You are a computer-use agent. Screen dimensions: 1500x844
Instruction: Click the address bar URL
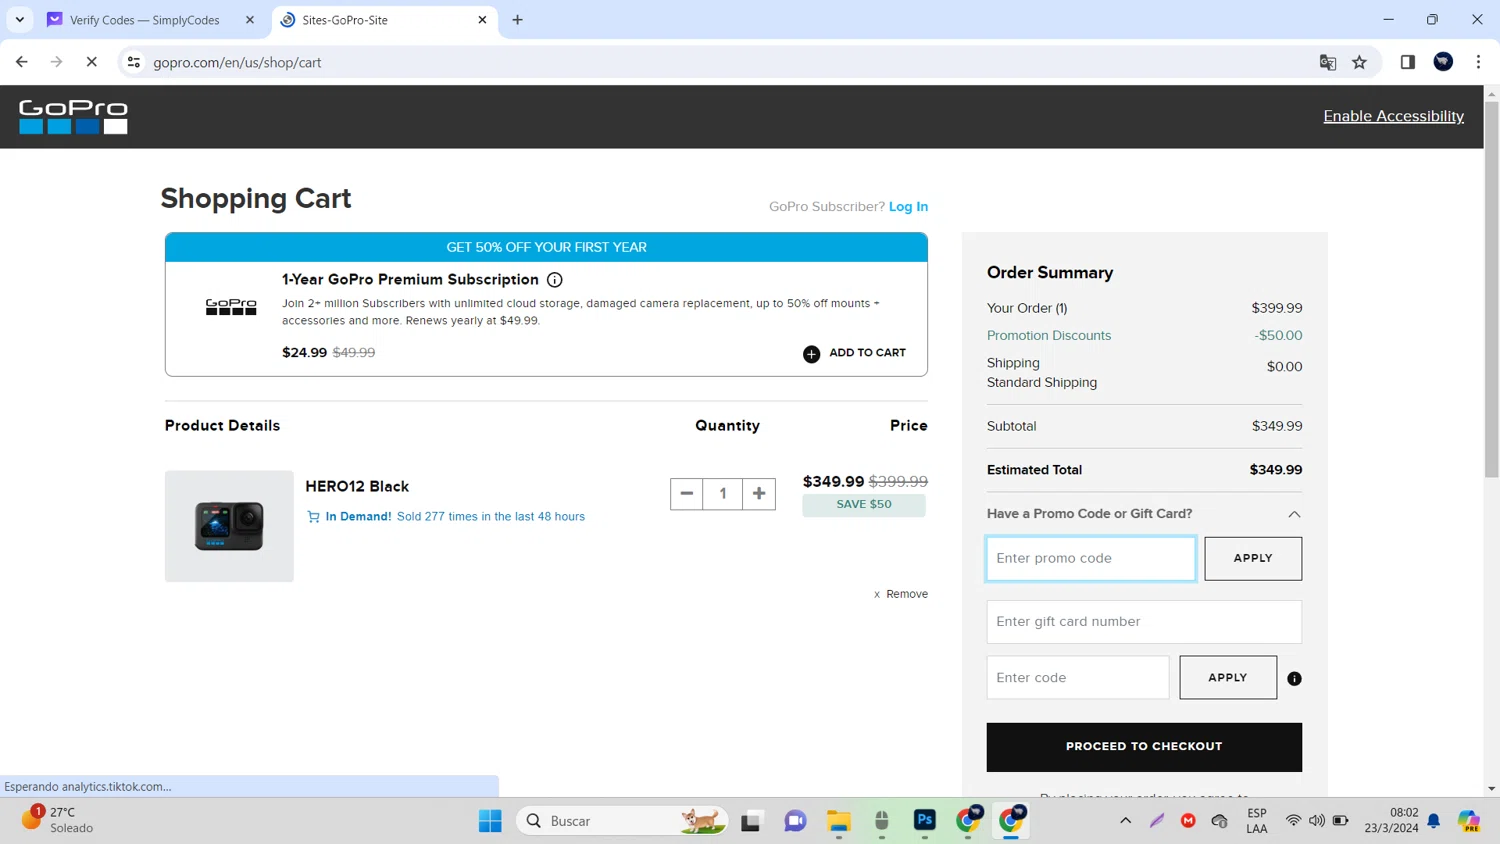[237, 62]
